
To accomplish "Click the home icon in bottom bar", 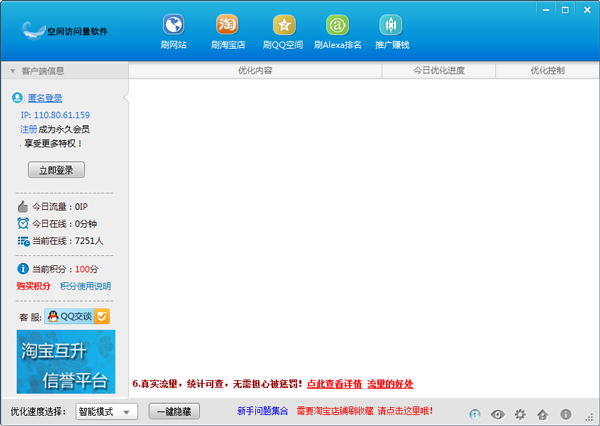I will (542, 413).
